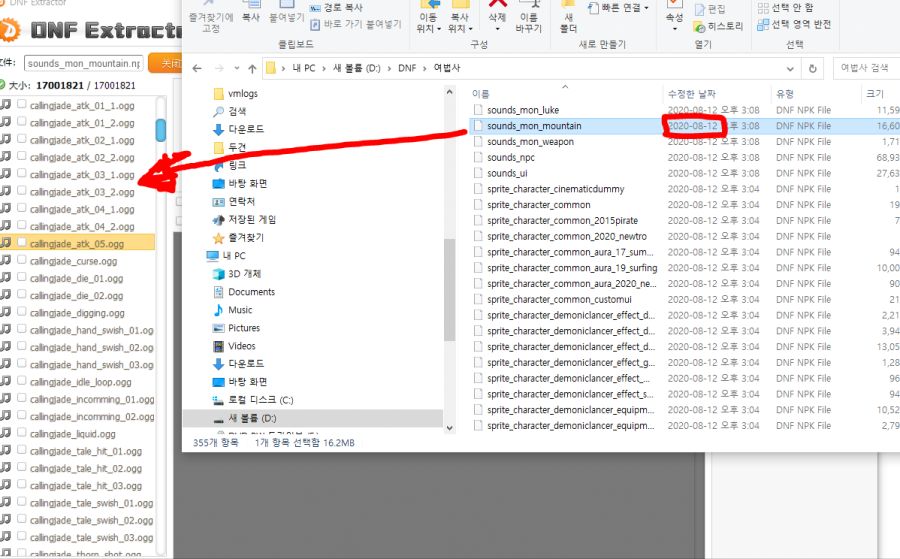
Task: Select the sounds_ui file
Action: pyautogui.click(x=507, y=173)
